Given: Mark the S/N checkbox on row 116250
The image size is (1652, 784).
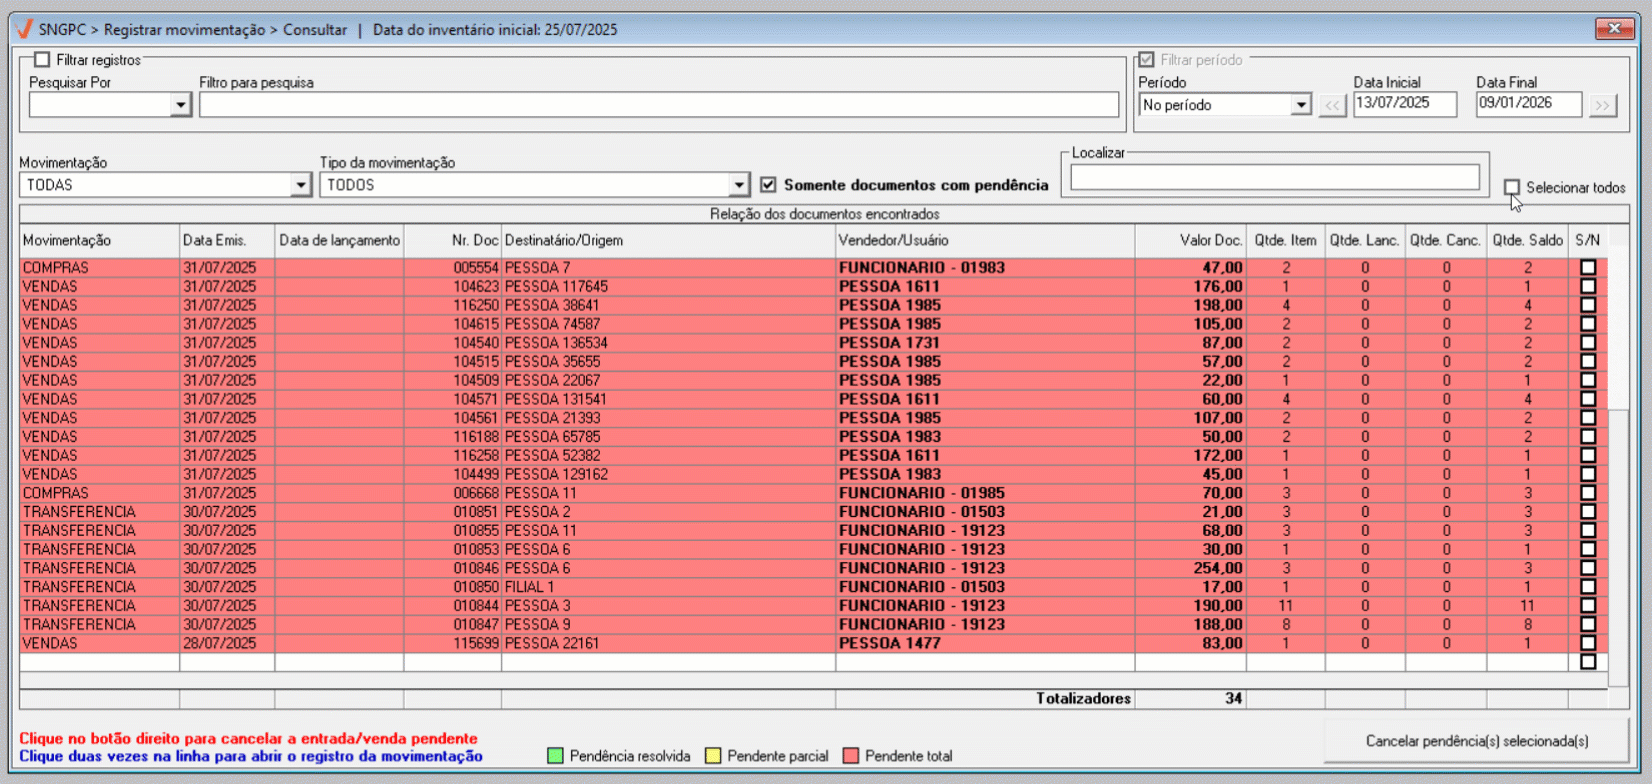Looking at the screenshot, I should point(1588,305).
